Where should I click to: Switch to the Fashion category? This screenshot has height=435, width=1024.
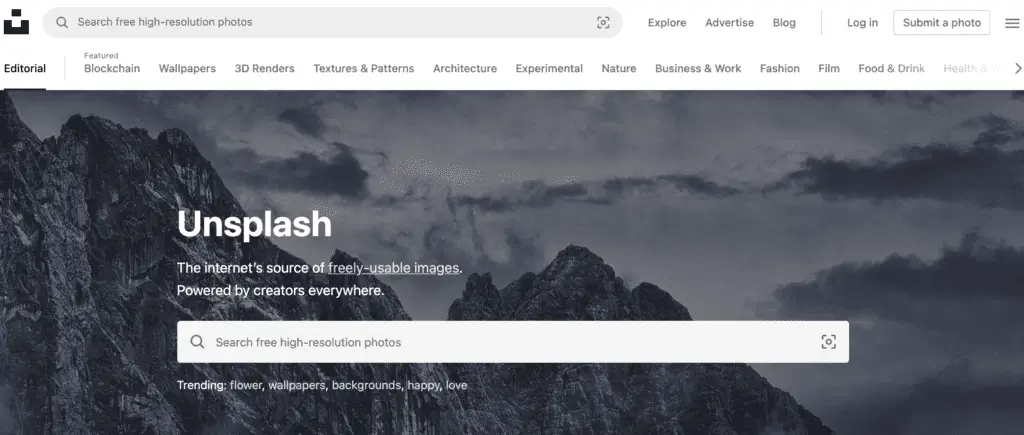[780, 69]
